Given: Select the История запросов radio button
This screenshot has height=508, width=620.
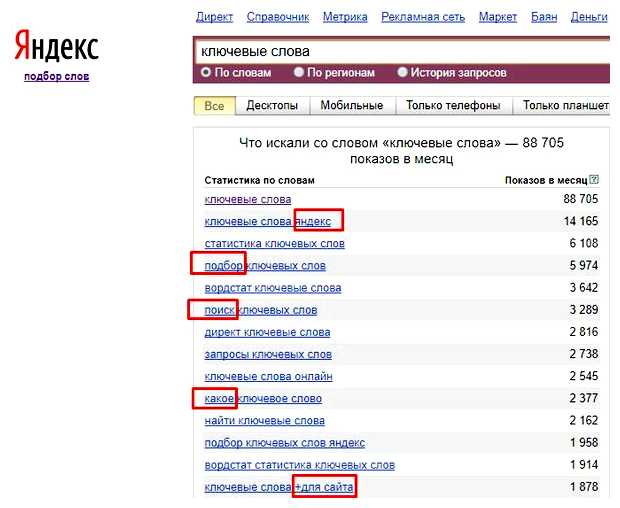Looking at the screenshot, I should click(x=402, y=72).
